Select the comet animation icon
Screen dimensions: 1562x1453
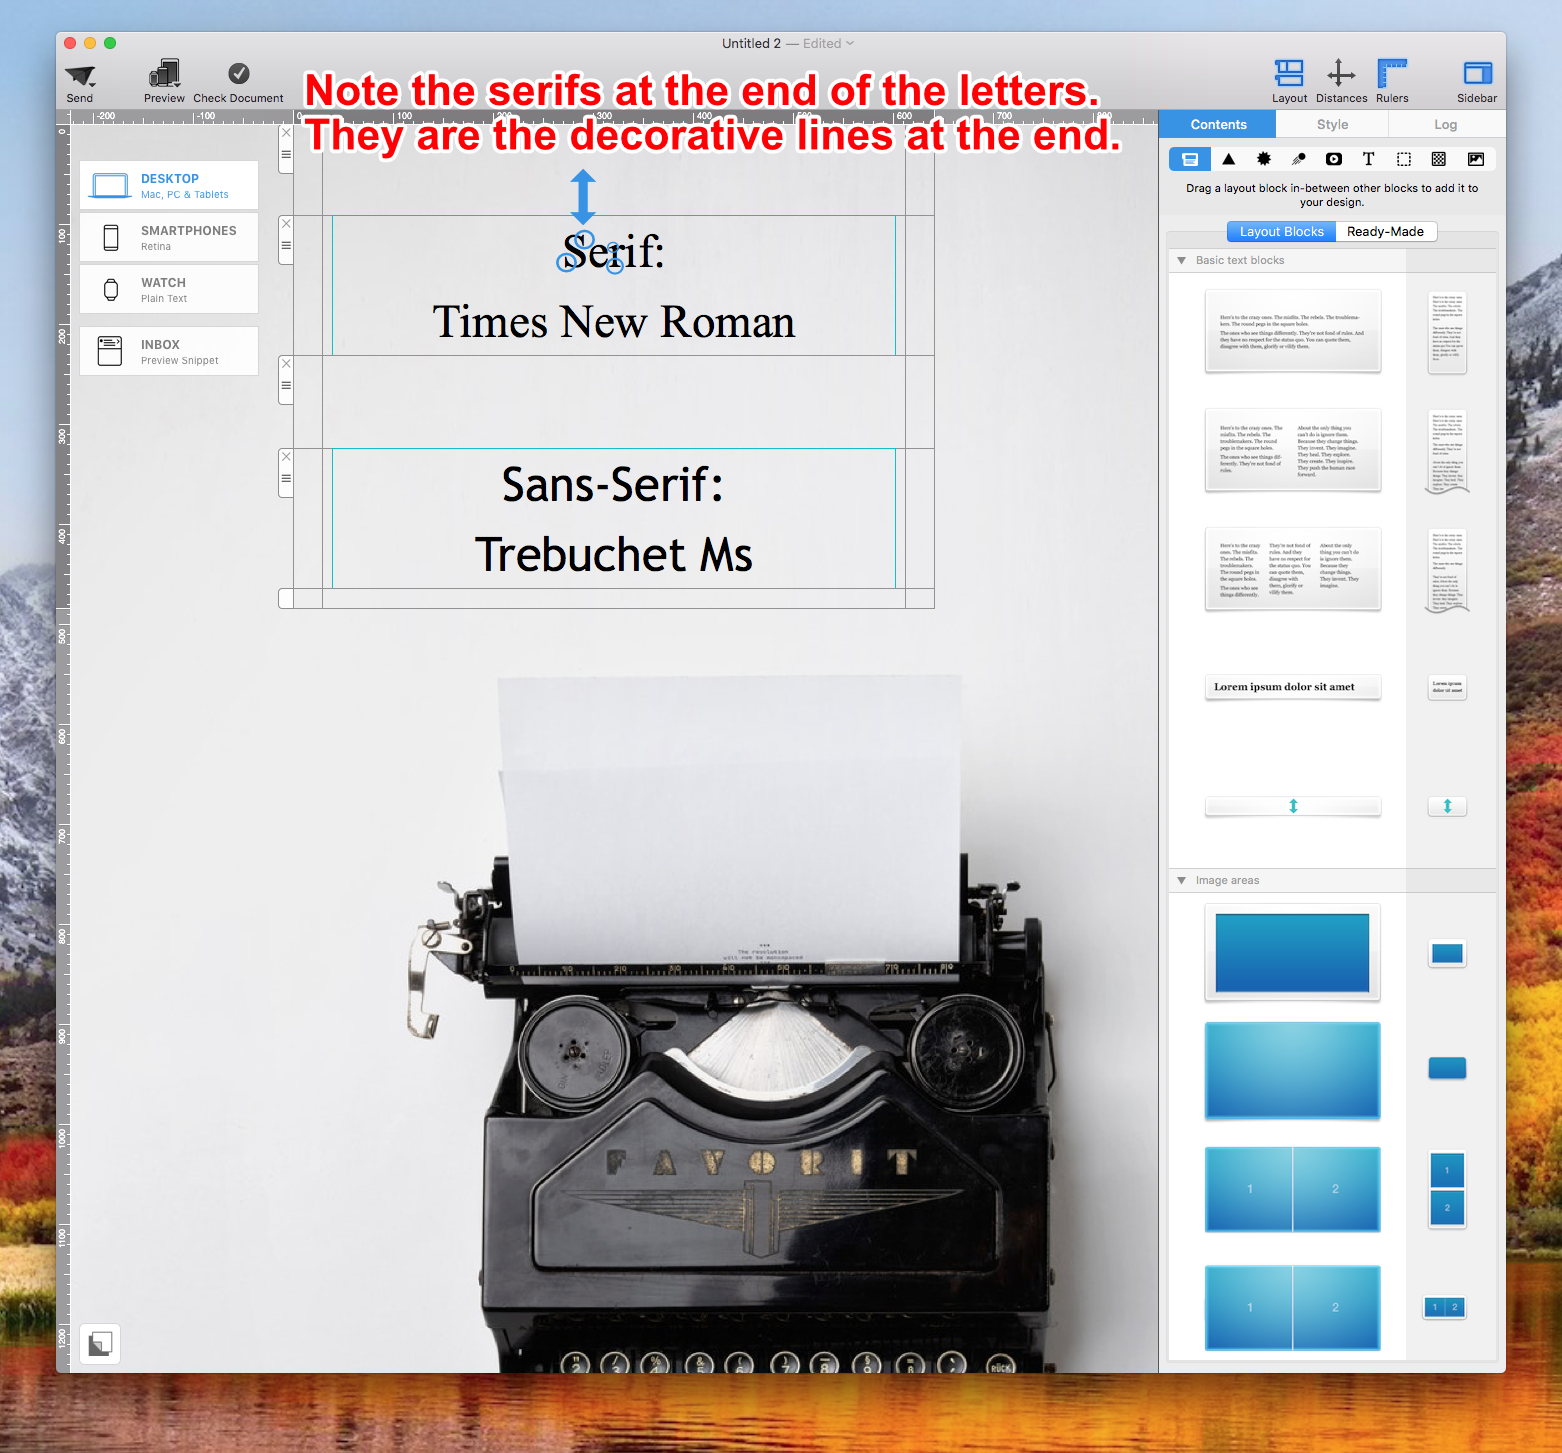coord(1299,159)
